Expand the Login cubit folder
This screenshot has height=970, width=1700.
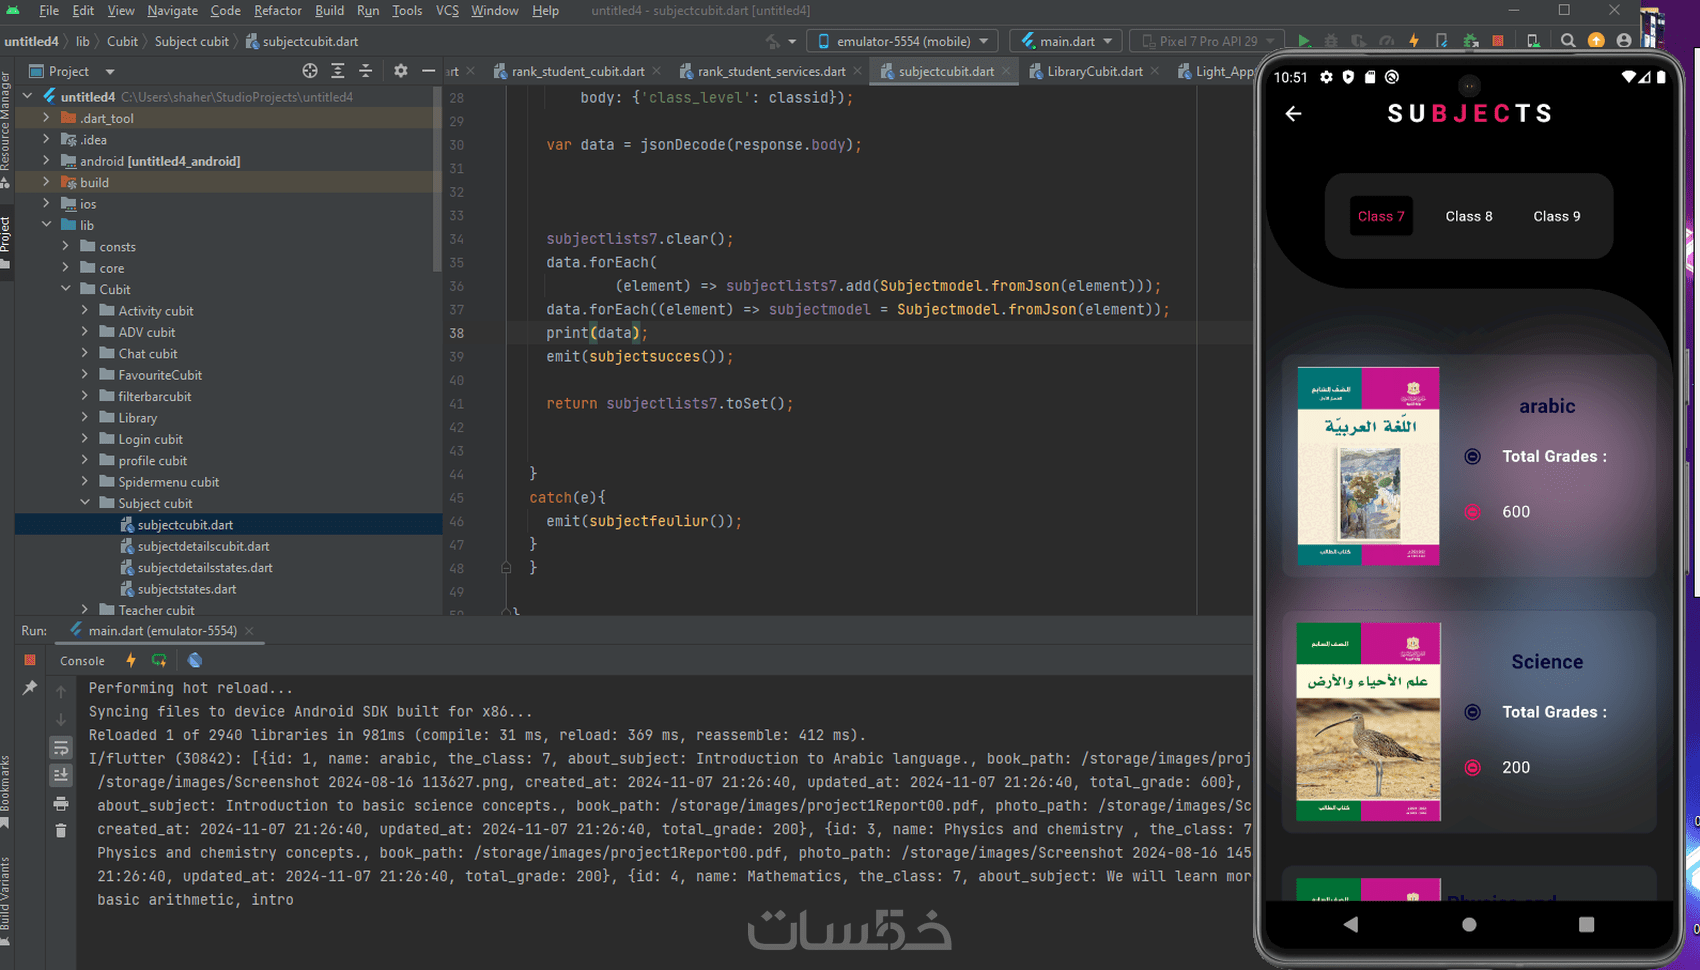point(85,439)
